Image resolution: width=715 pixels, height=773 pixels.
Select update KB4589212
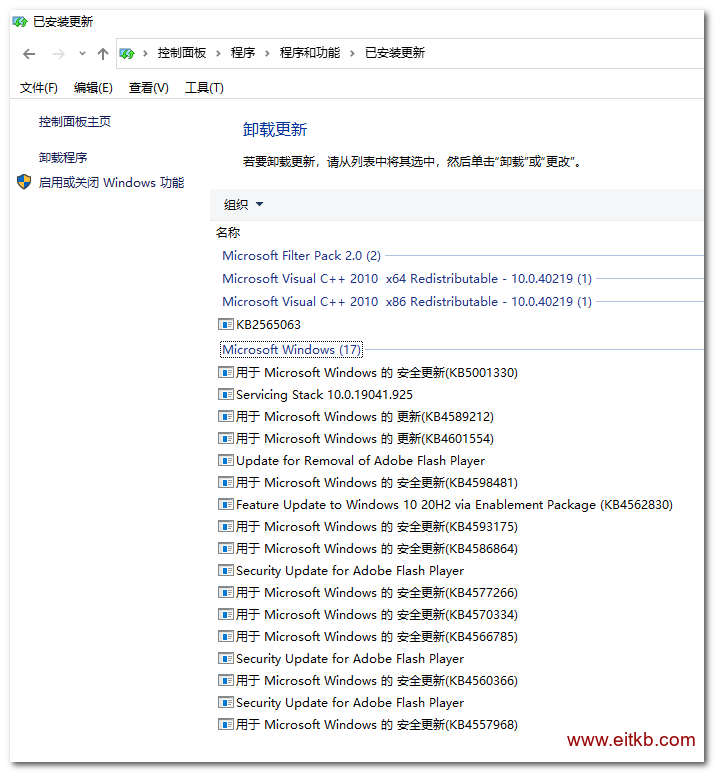click(365, 417)
